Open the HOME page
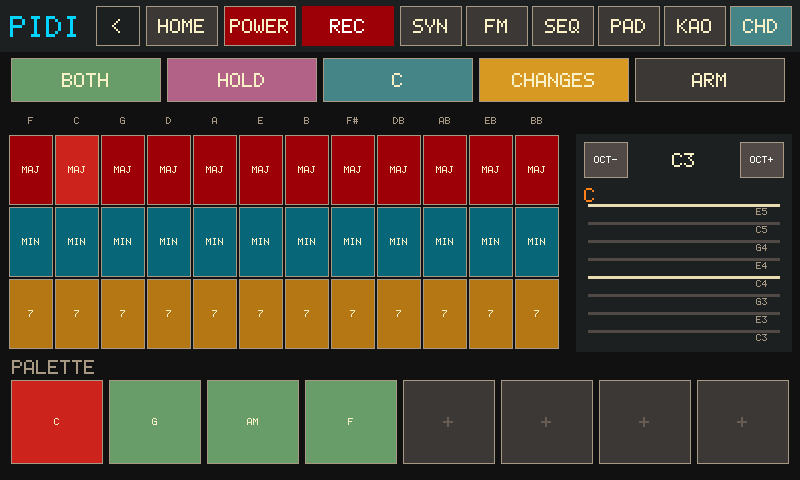800x480 pixels. [x=182, y=26]
